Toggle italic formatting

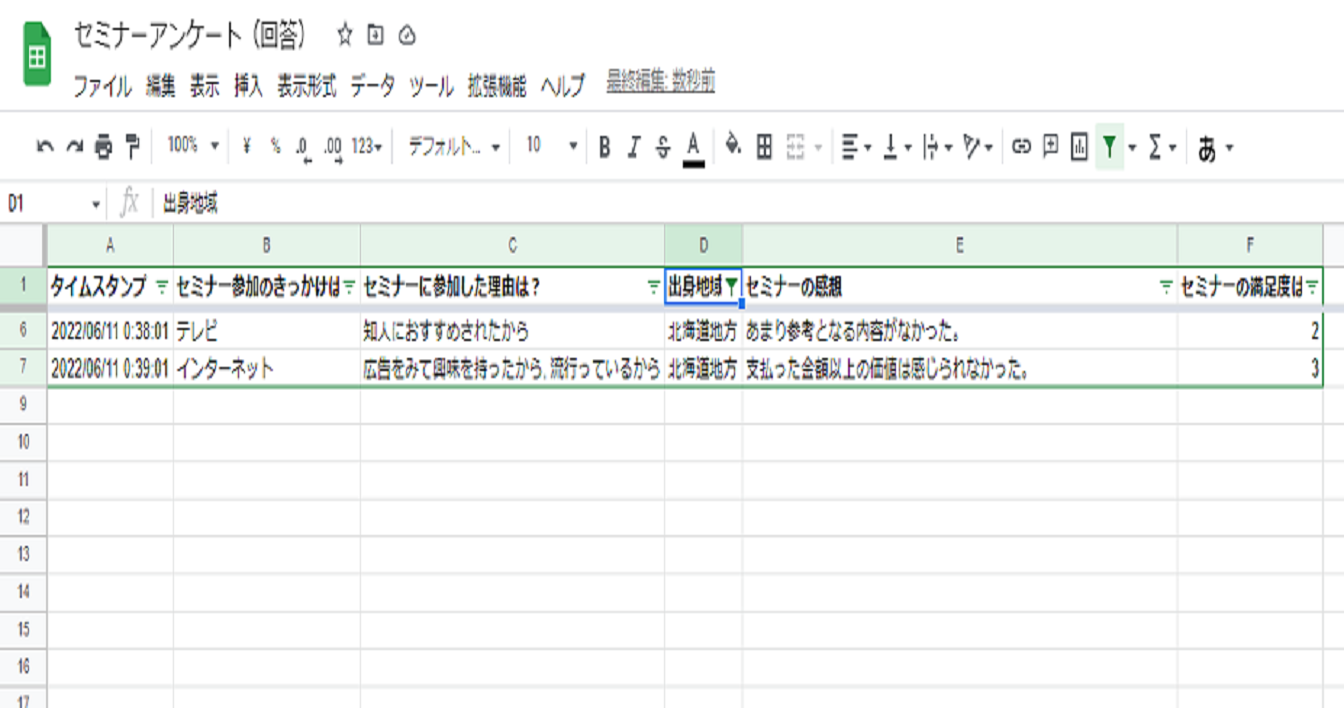(x=633, y=147)
